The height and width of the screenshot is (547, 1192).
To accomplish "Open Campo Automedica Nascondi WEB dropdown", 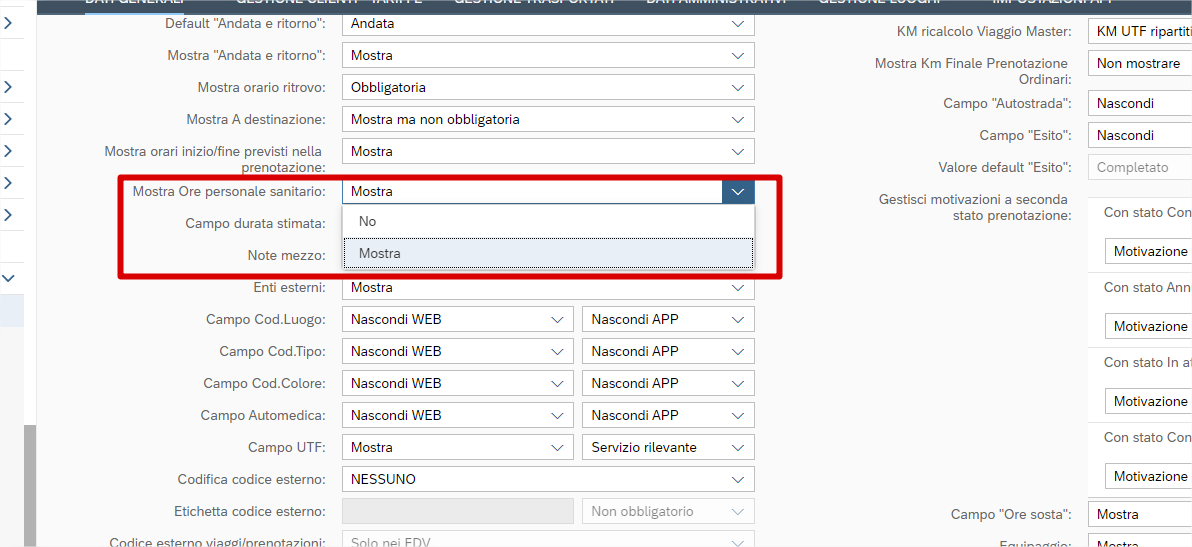I will point(457,415).
